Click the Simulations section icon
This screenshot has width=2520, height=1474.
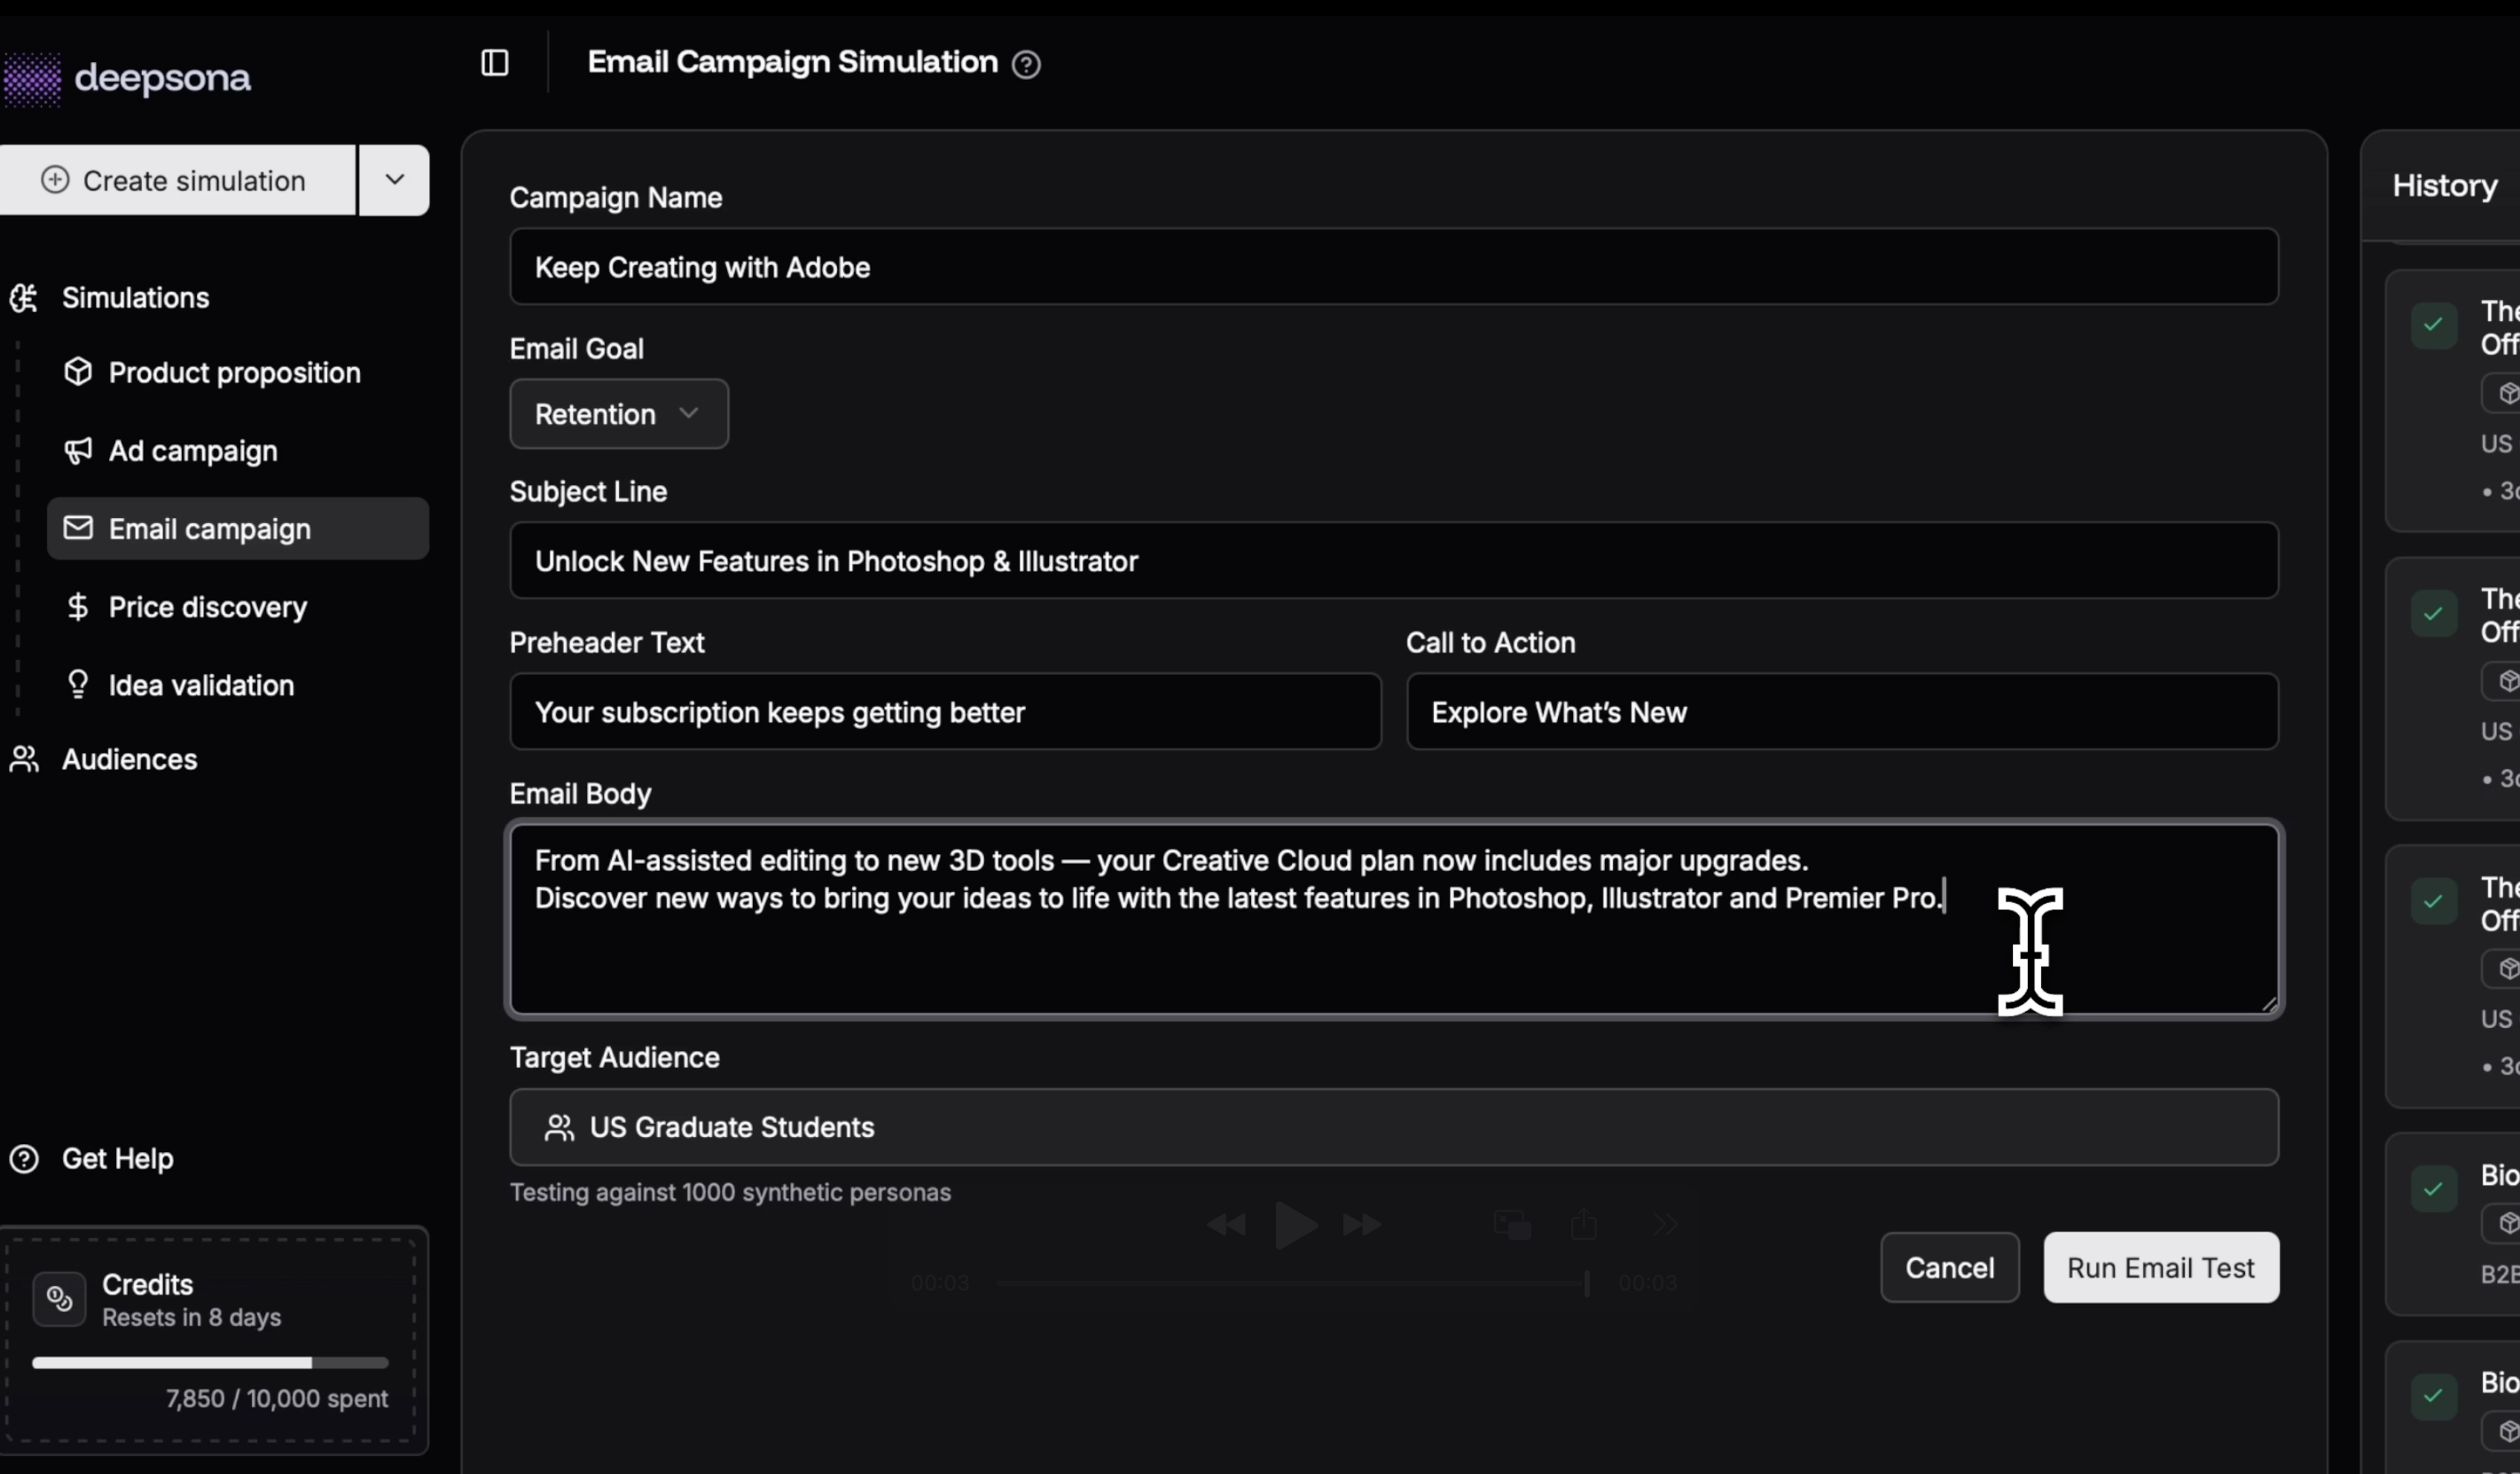click(x=24, y=298)
